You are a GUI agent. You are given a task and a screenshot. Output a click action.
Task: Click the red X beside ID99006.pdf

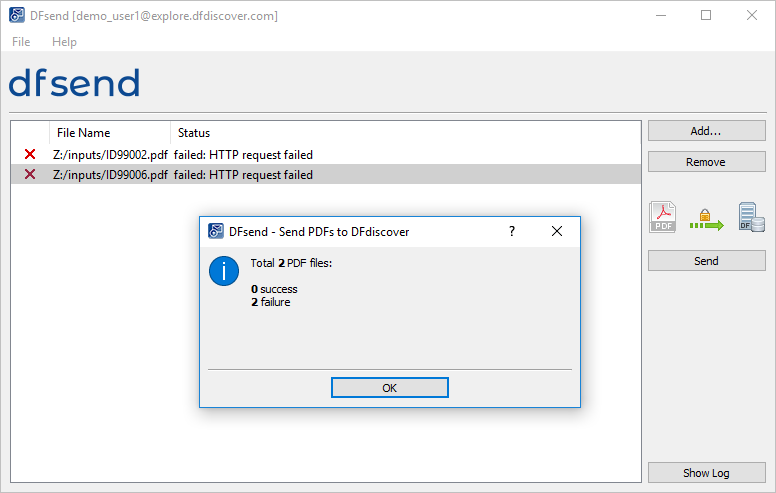30,174
